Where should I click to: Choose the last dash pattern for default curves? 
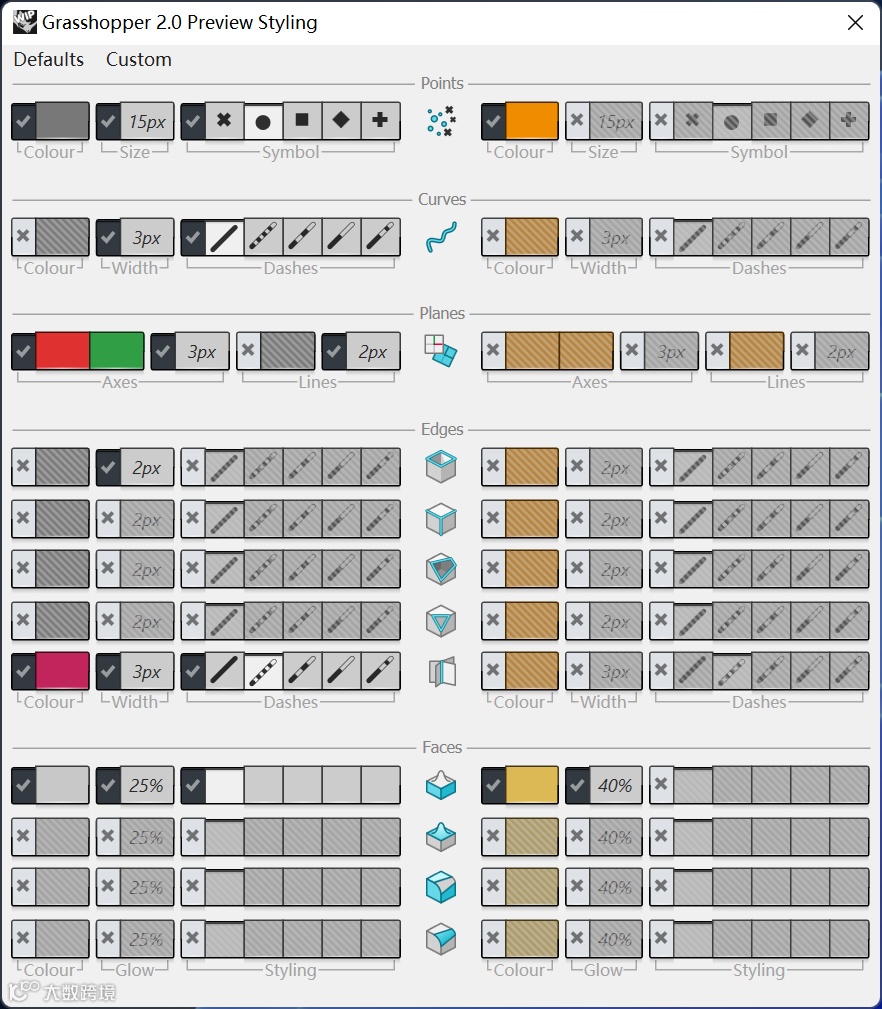pos(380,237)
